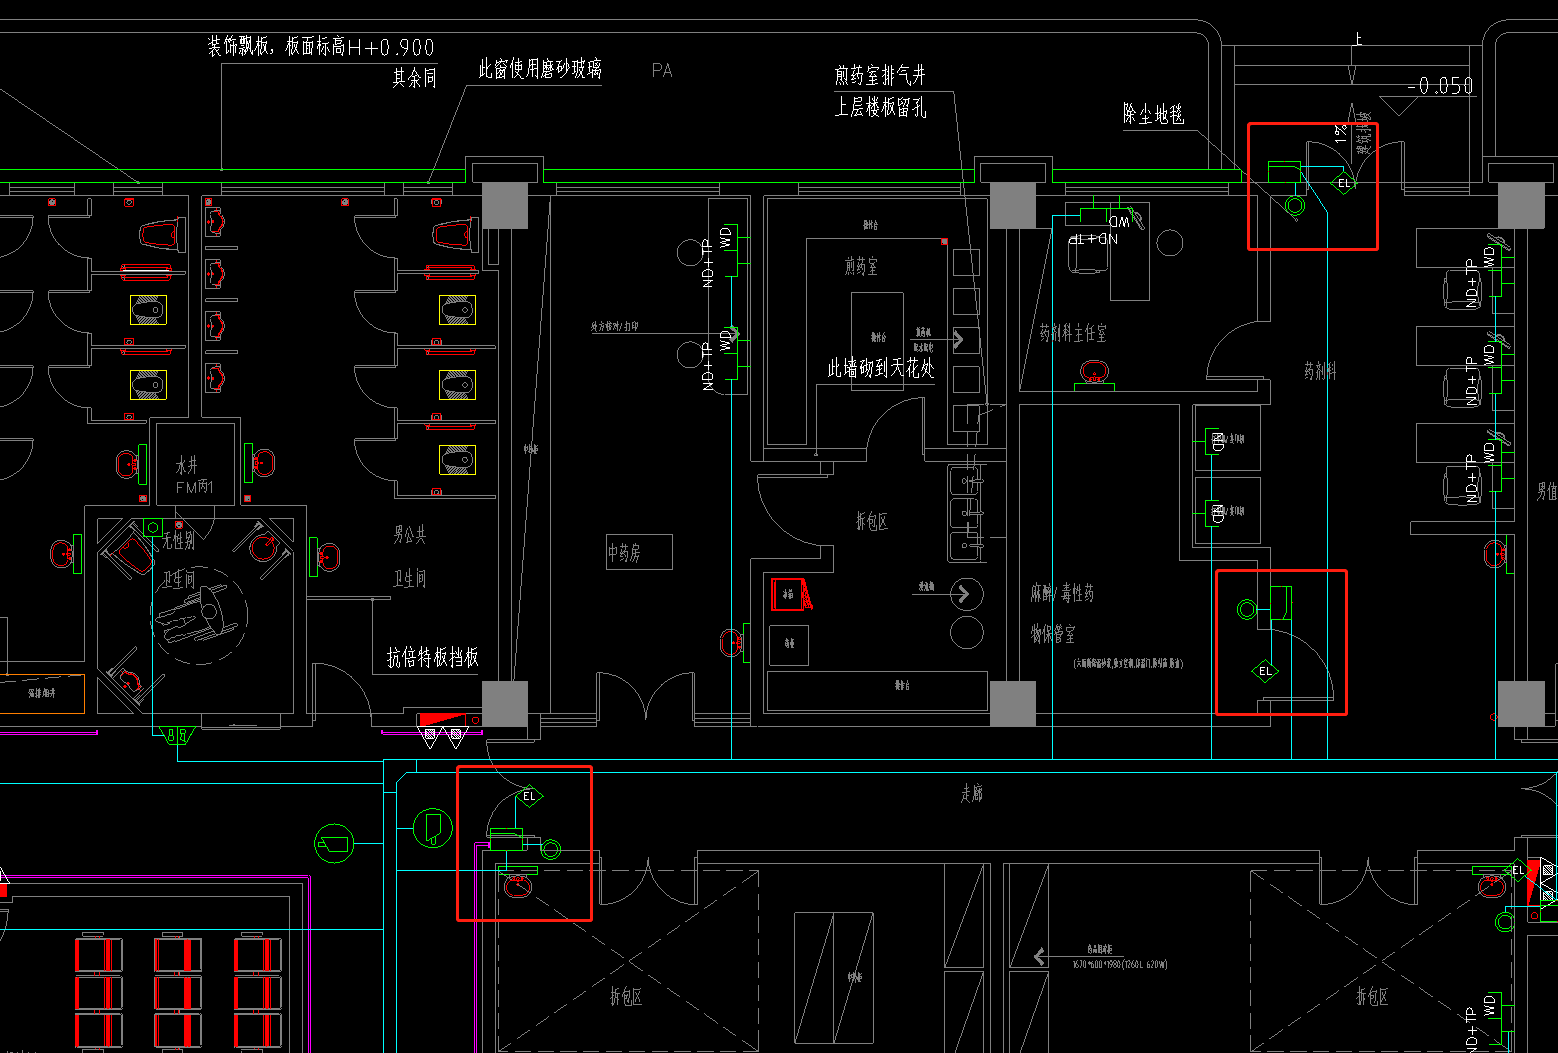Click the 无性别 toilet label
The width and height of the screenshot is (1558, 1053).
coord(179,541)
